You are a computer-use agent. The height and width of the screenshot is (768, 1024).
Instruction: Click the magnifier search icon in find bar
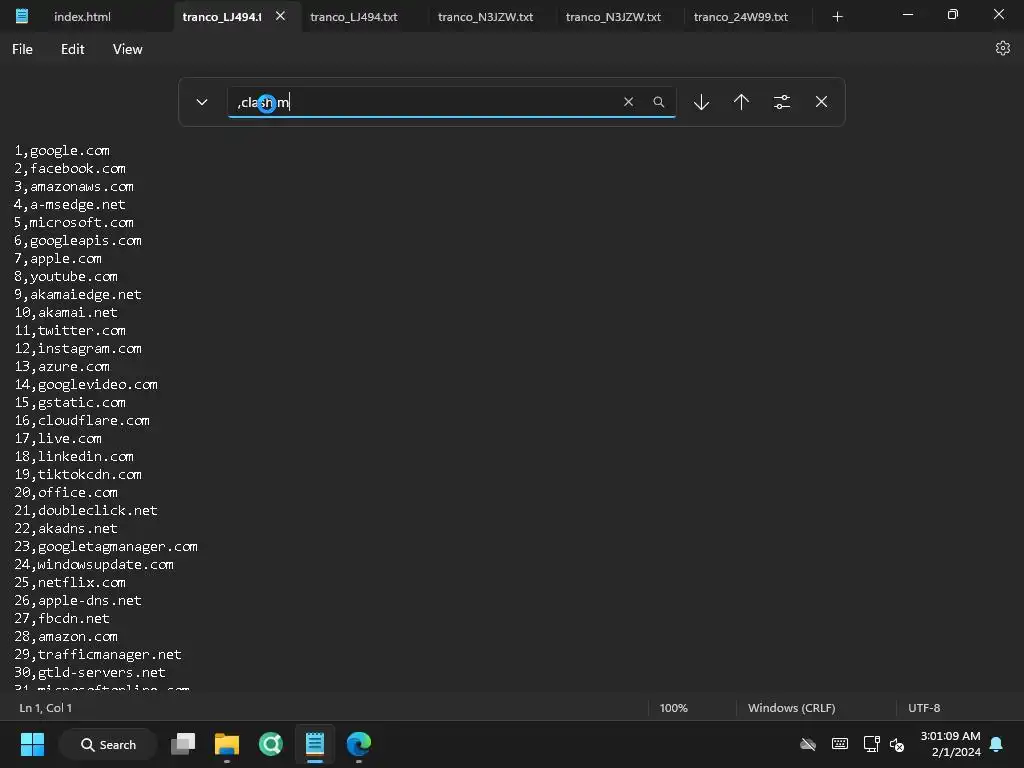click(x=658, y=102)
